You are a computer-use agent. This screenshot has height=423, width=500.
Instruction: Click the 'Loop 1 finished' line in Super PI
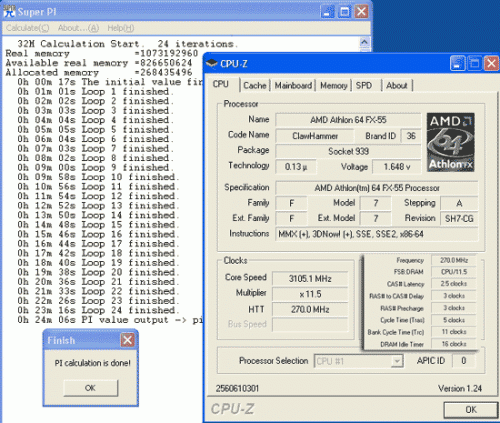pyautogui.click(x=96, y=91)
